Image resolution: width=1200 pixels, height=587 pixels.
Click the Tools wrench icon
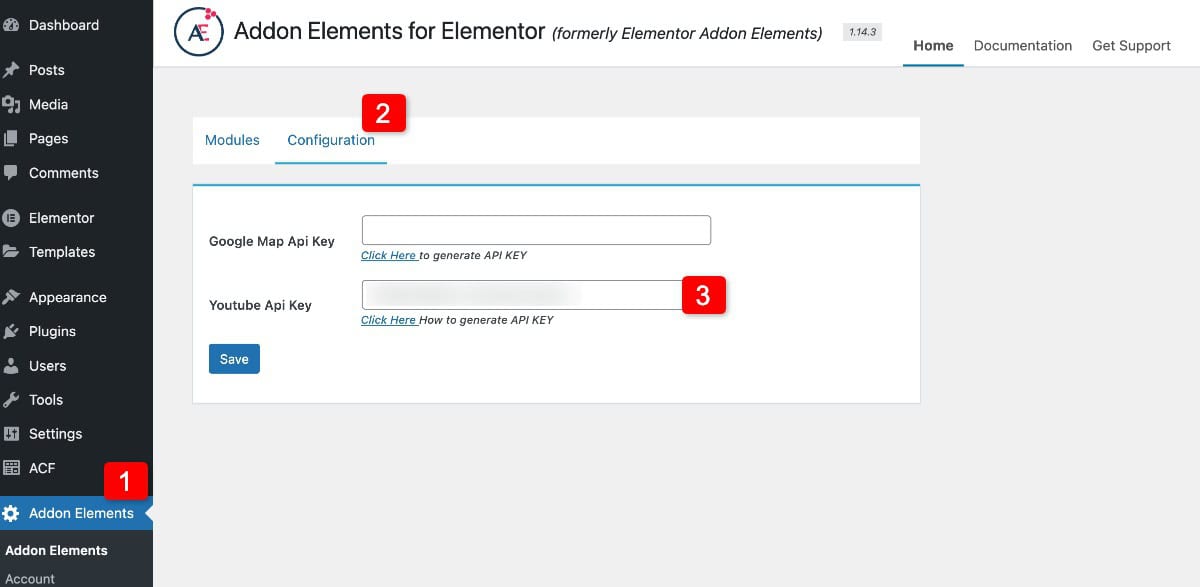pos(11,399)
